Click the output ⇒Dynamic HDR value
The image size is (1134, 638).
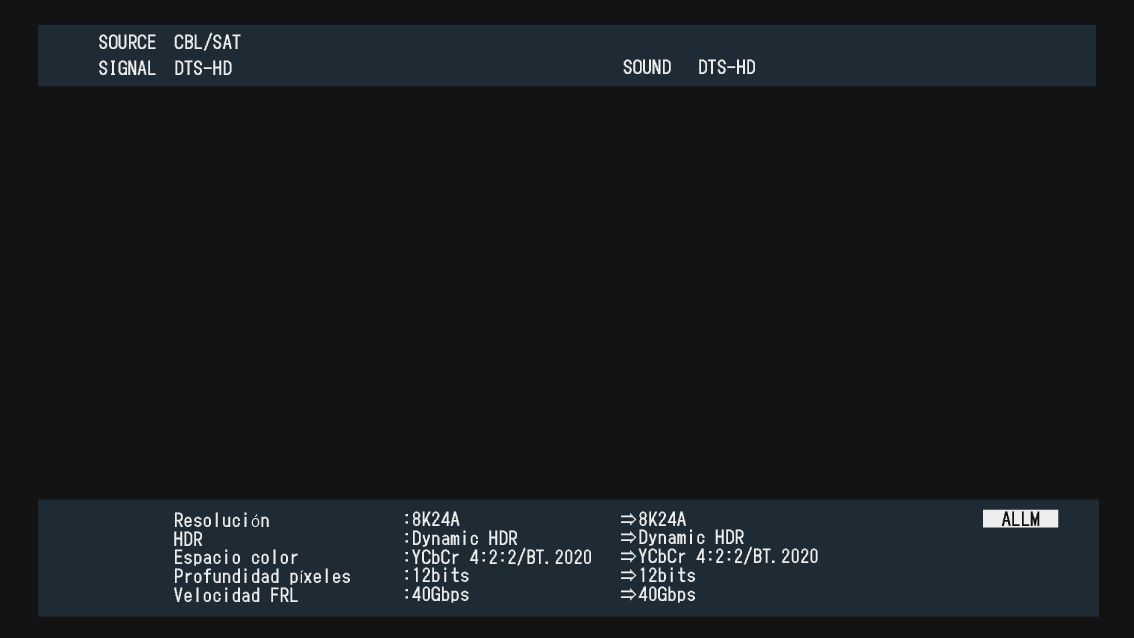(682, 537)
